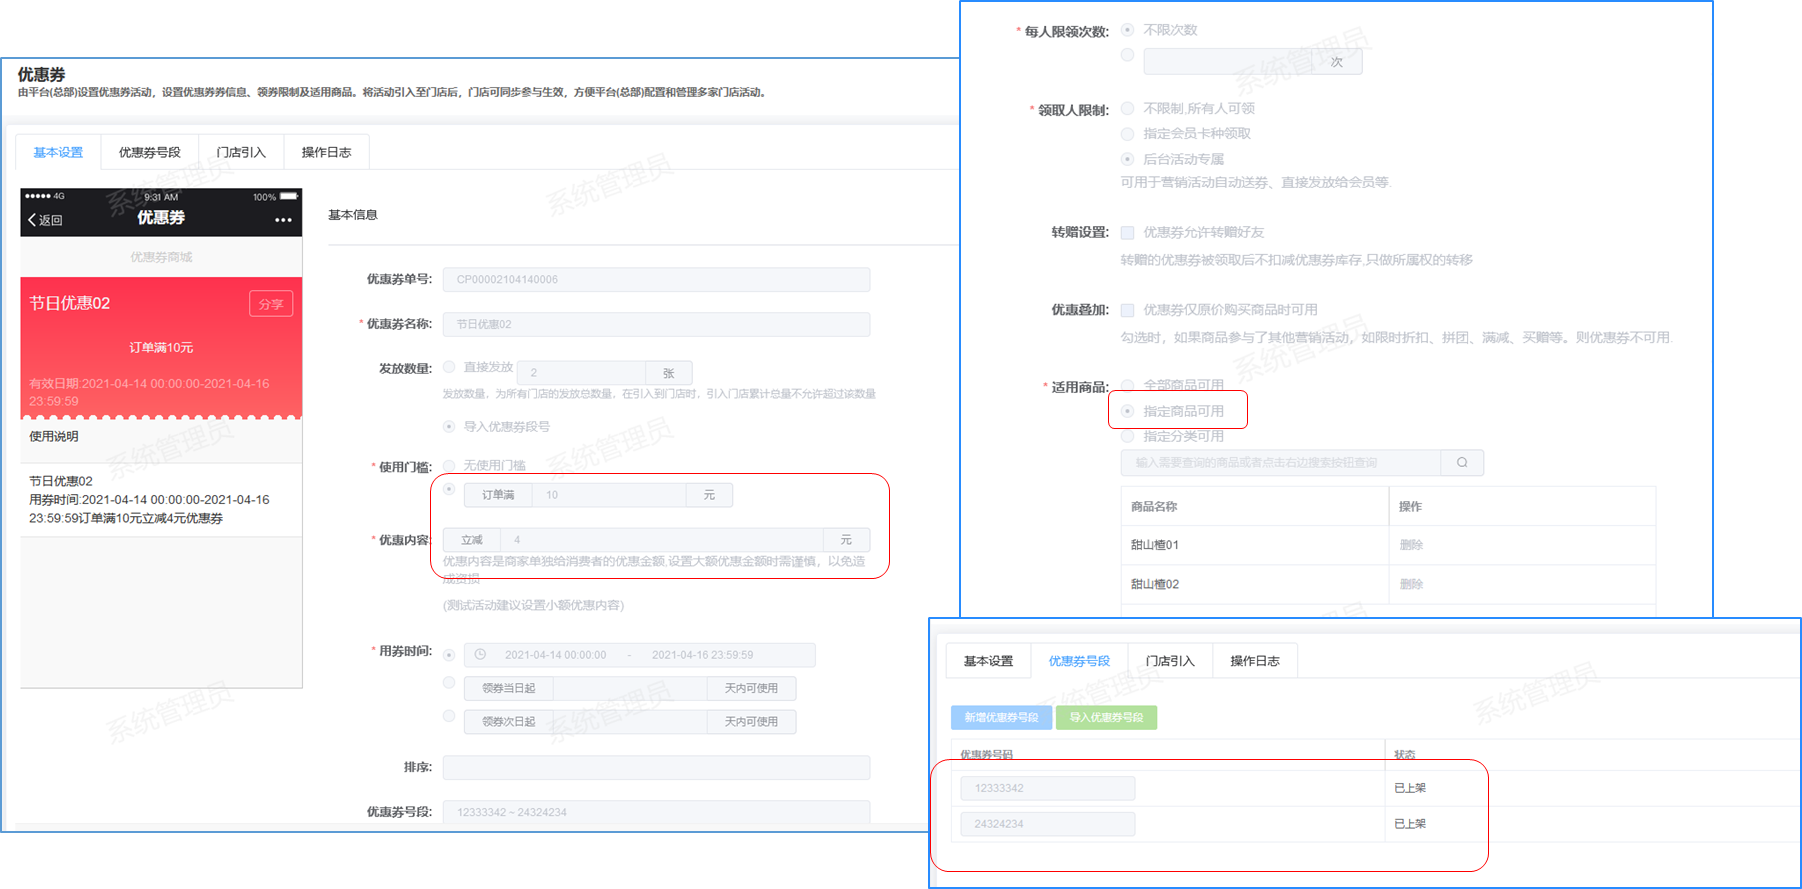Choose 指定分类可用 radio option

1127,436
